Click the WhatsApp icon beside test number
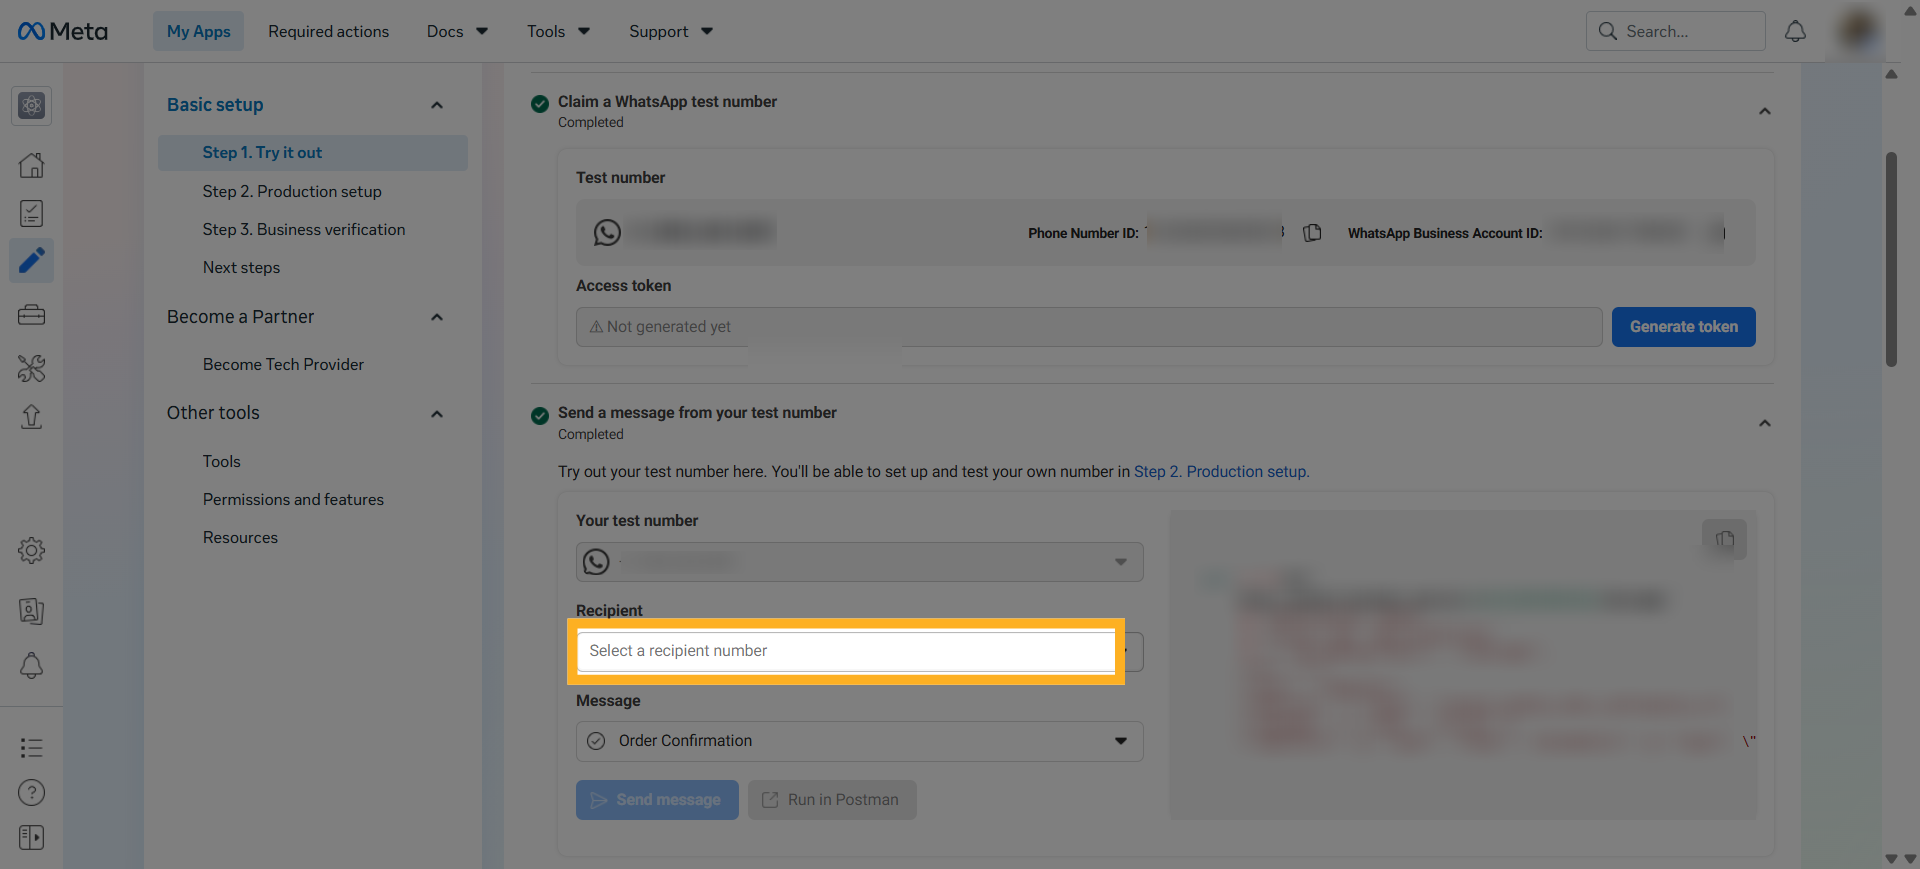 click(x=607, y=232)
